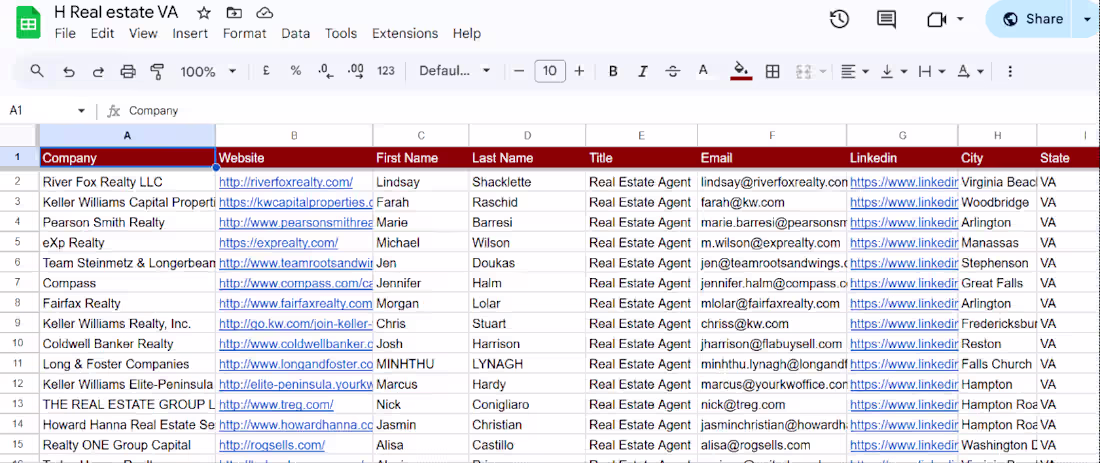Toggle bold formatting

click(x=613, y=71)
